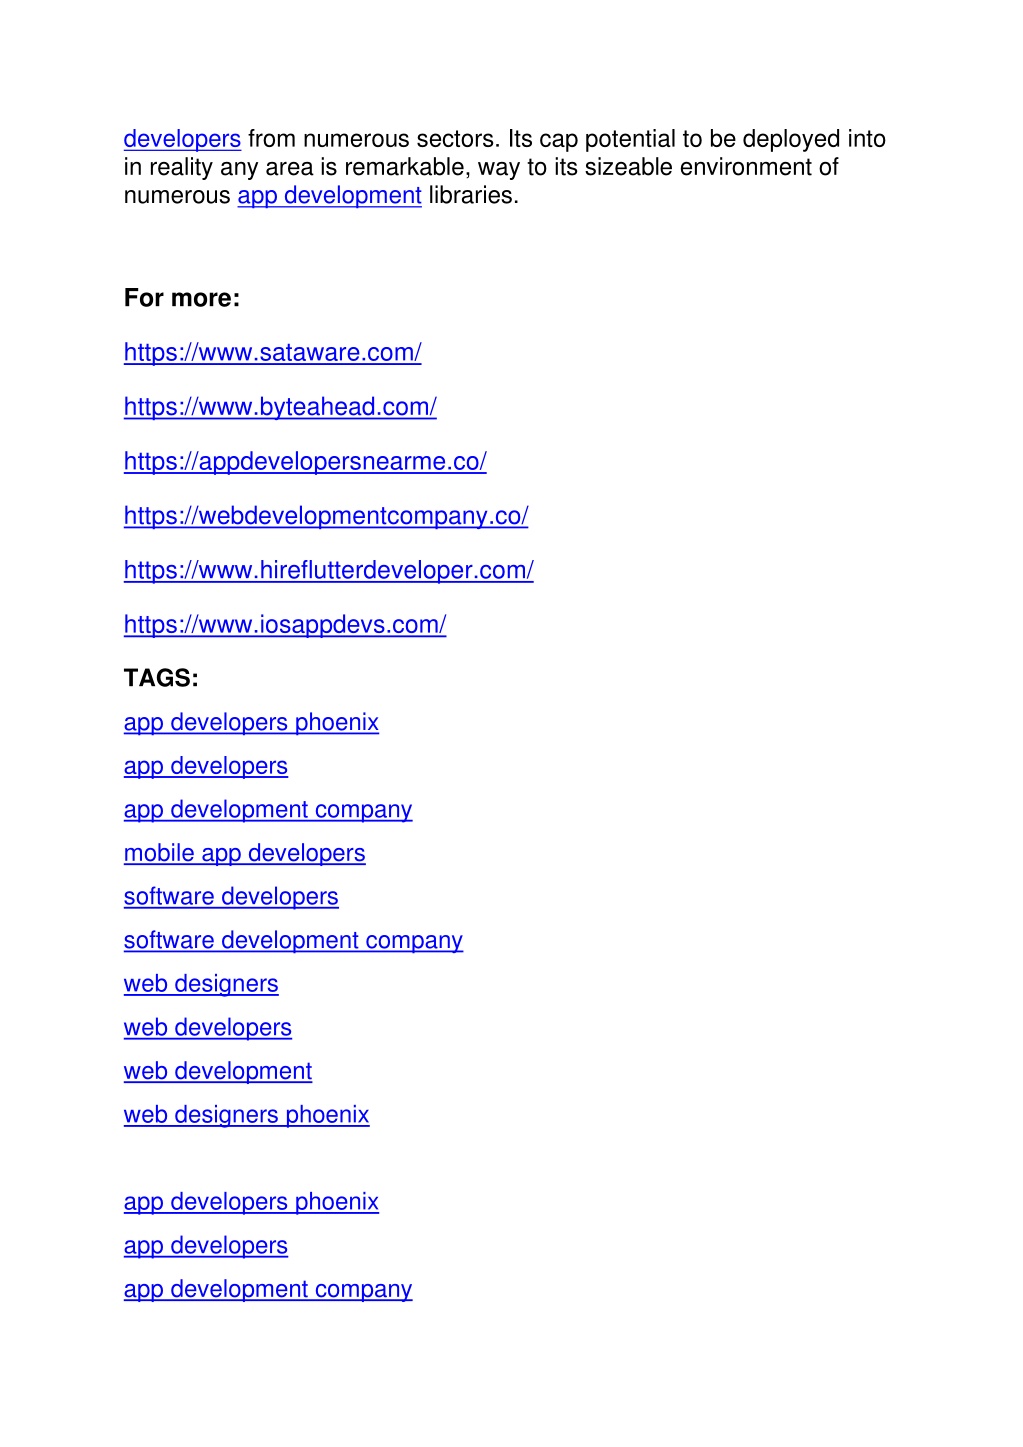This screenshot has width=1023, height=1447.
Task: Click the 'developers' link in the first paragraph
Action: (x=182, y=139)
